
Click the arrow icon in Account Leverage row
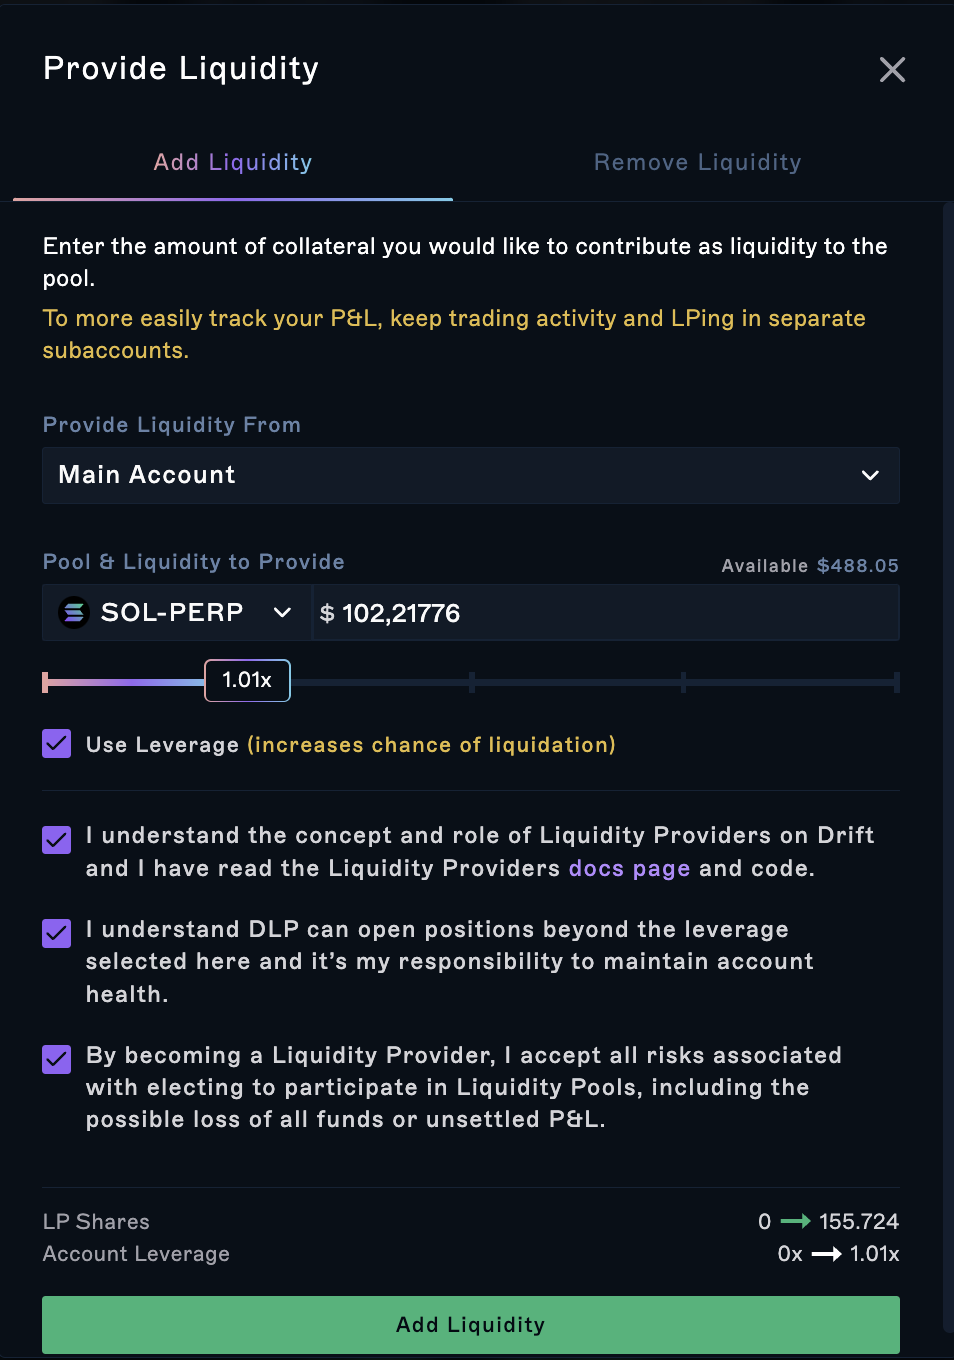click(x=826, y=1254)
